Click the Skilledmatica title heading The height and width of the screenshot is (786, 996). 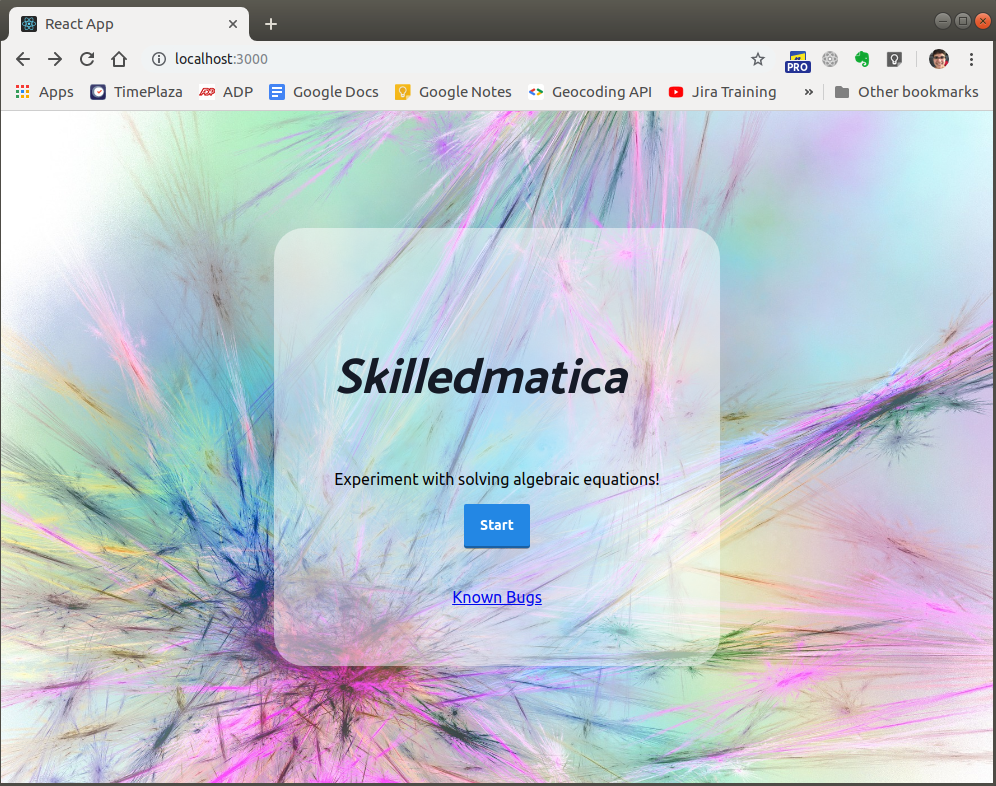(483, 377)
